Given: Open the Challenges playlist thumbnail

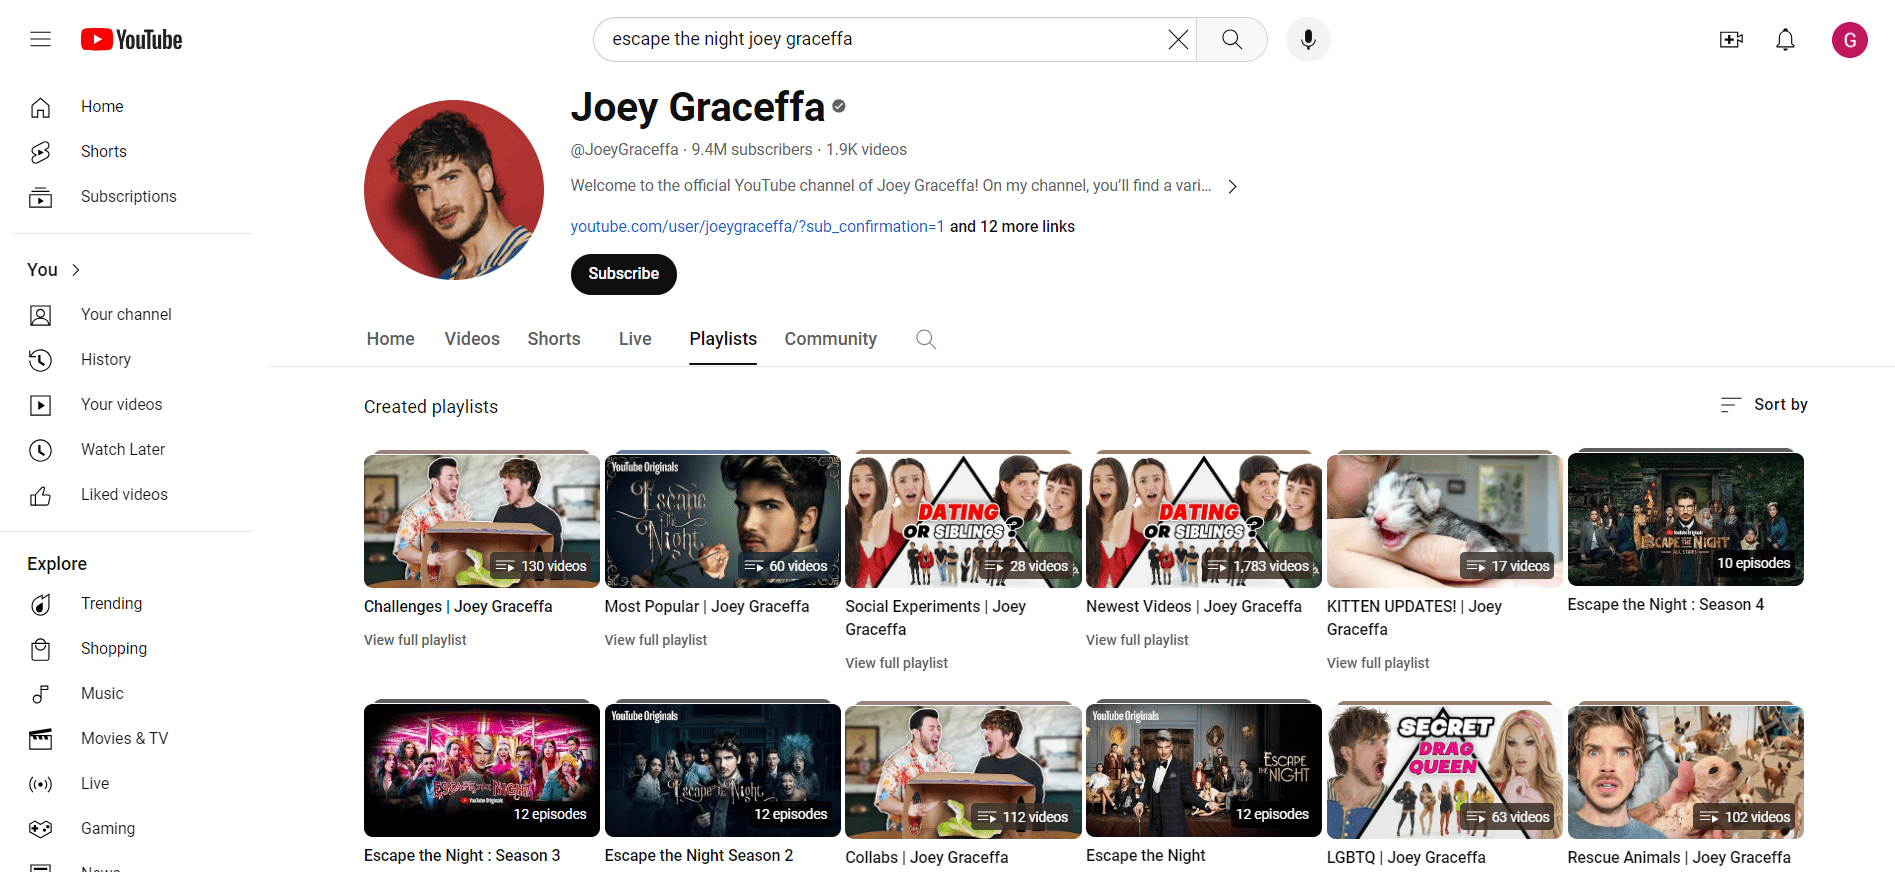Looking at the screenshot, I should (x=482, y=520).
